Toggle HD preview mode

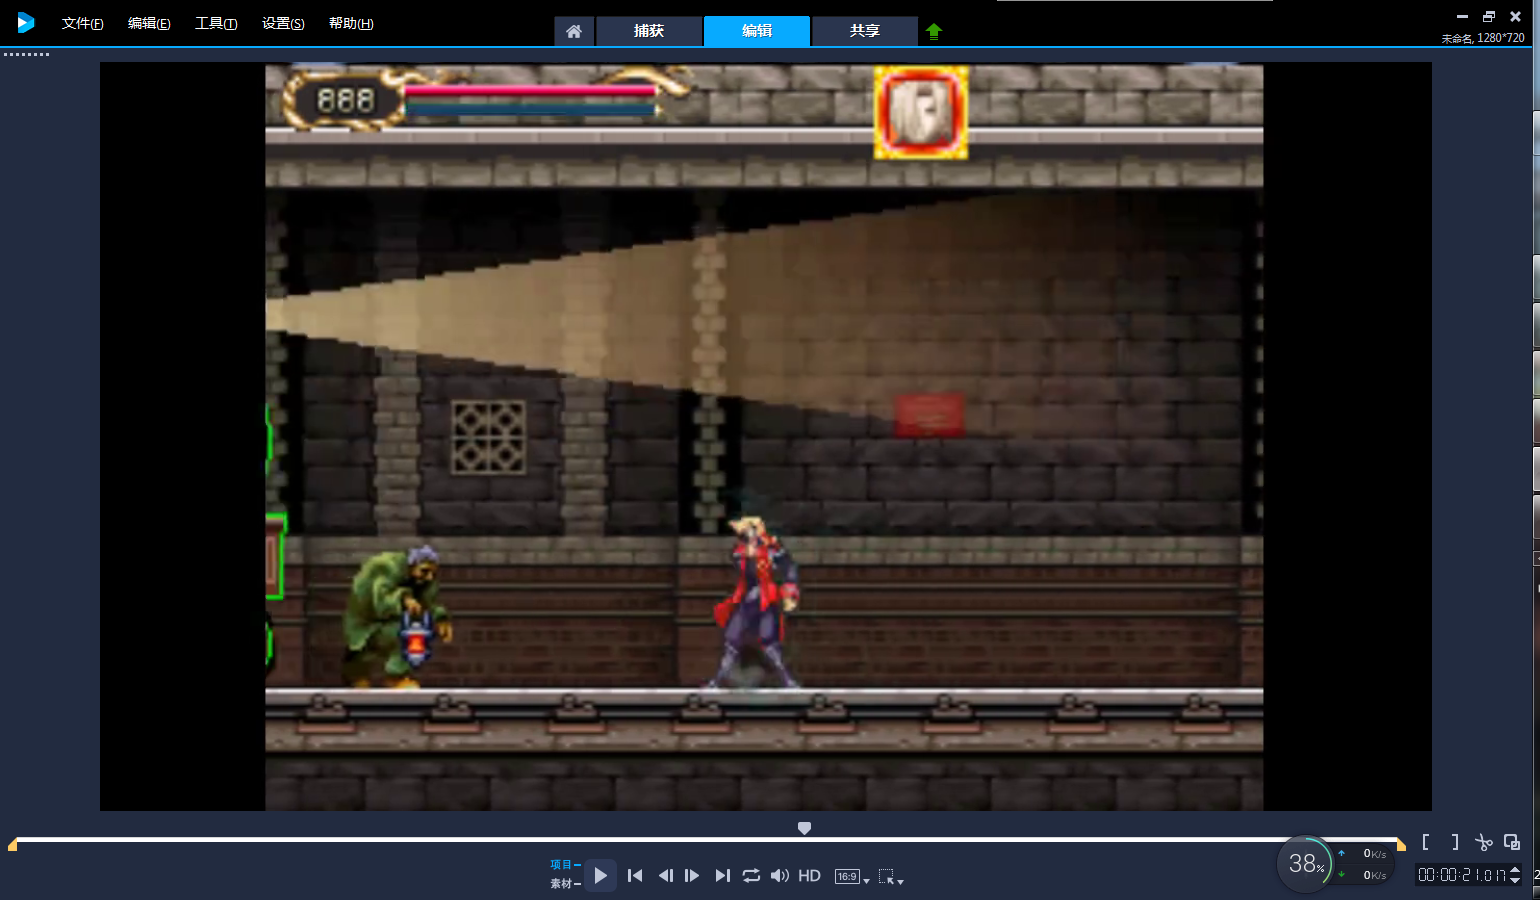[x=809, y=876]
